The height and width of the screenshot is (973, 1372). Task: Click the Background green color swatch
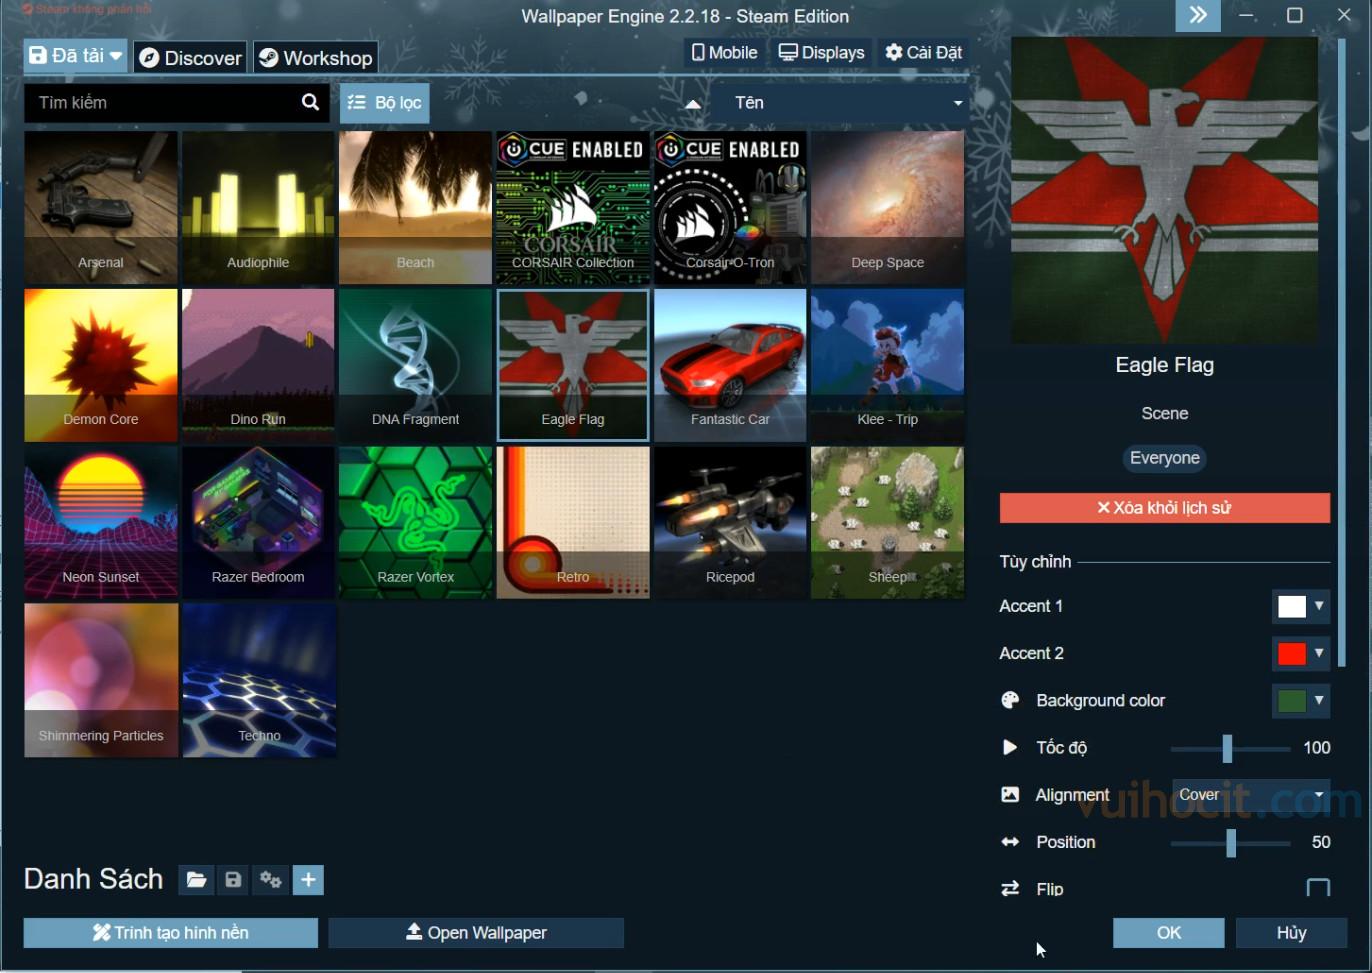pos(1291,700)
